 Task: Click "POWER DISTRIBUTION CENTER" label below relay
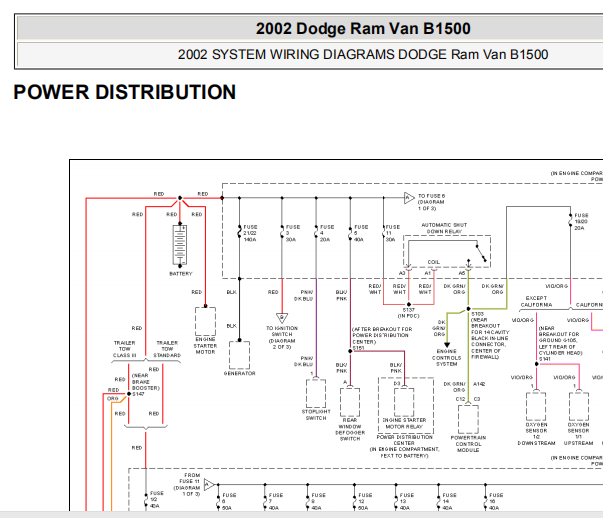(405, 440)
